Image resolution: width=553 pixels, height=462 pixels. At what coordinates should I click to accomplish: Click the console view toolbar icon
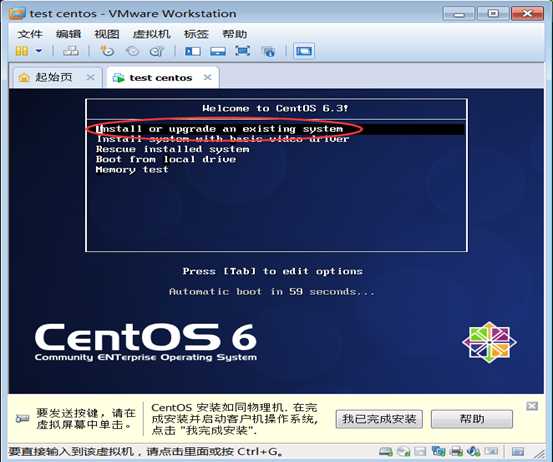[304, 51]
